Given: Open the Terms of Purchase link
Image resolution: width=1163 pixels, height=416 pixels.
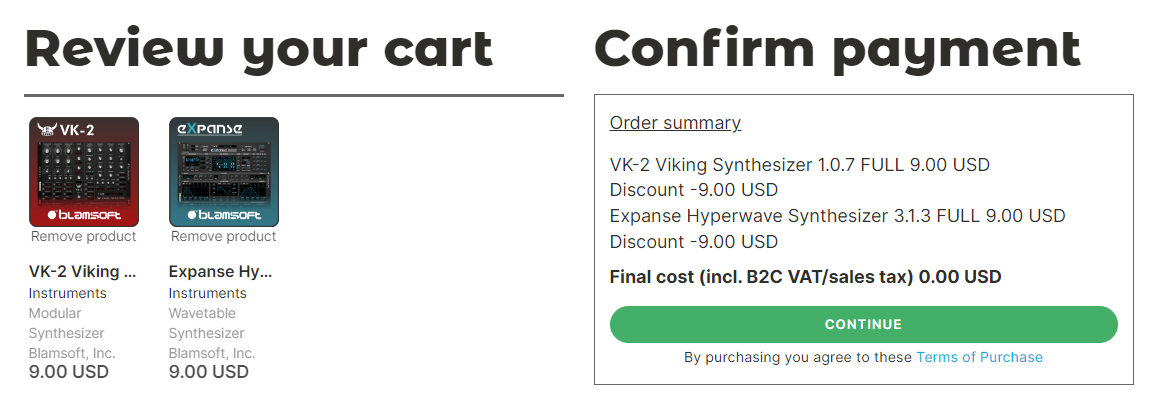Looking at the screenshot, I should click(980, 357).
